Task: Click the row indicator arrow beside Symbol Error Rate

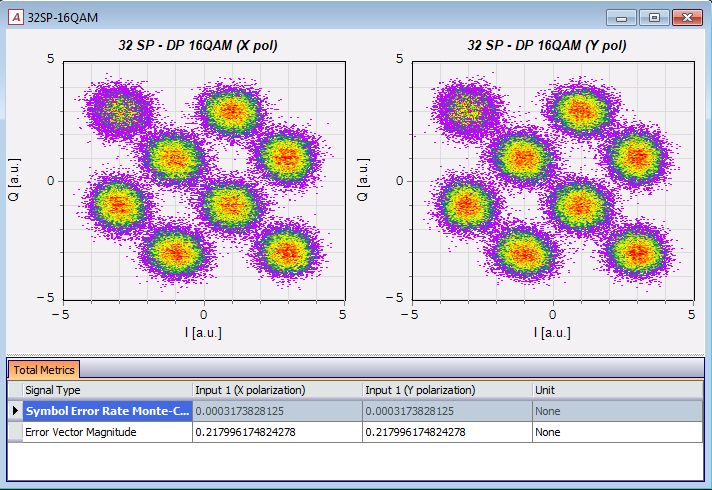Action: click(x=15, y=411)
